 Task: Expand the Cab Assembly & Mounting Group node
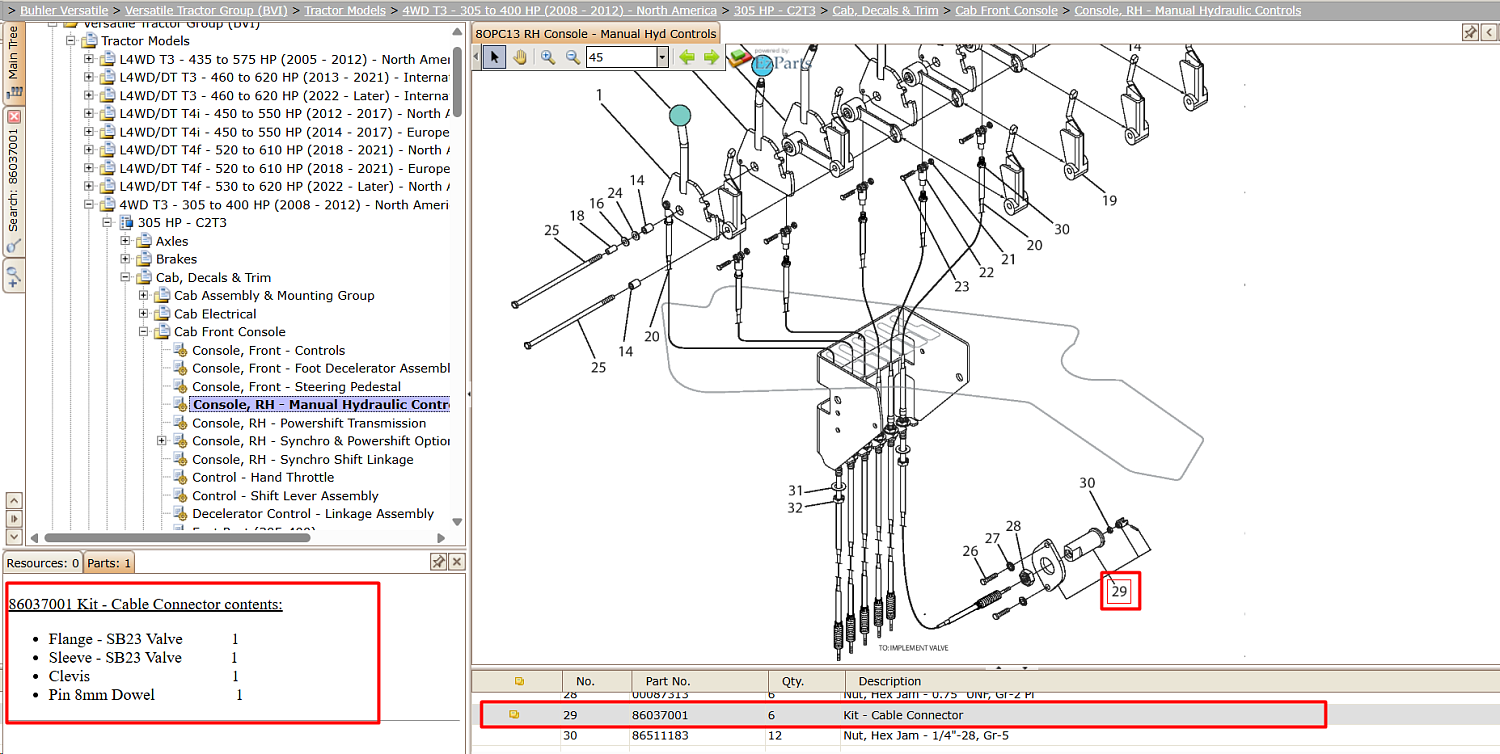tap(143, 295)
